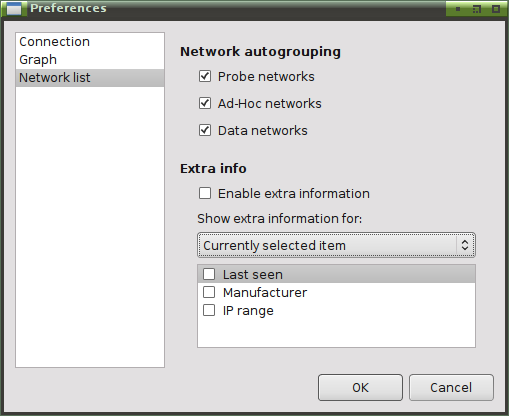Confirm preferences with OK button
Screen dimensions: 509x416
360,387
